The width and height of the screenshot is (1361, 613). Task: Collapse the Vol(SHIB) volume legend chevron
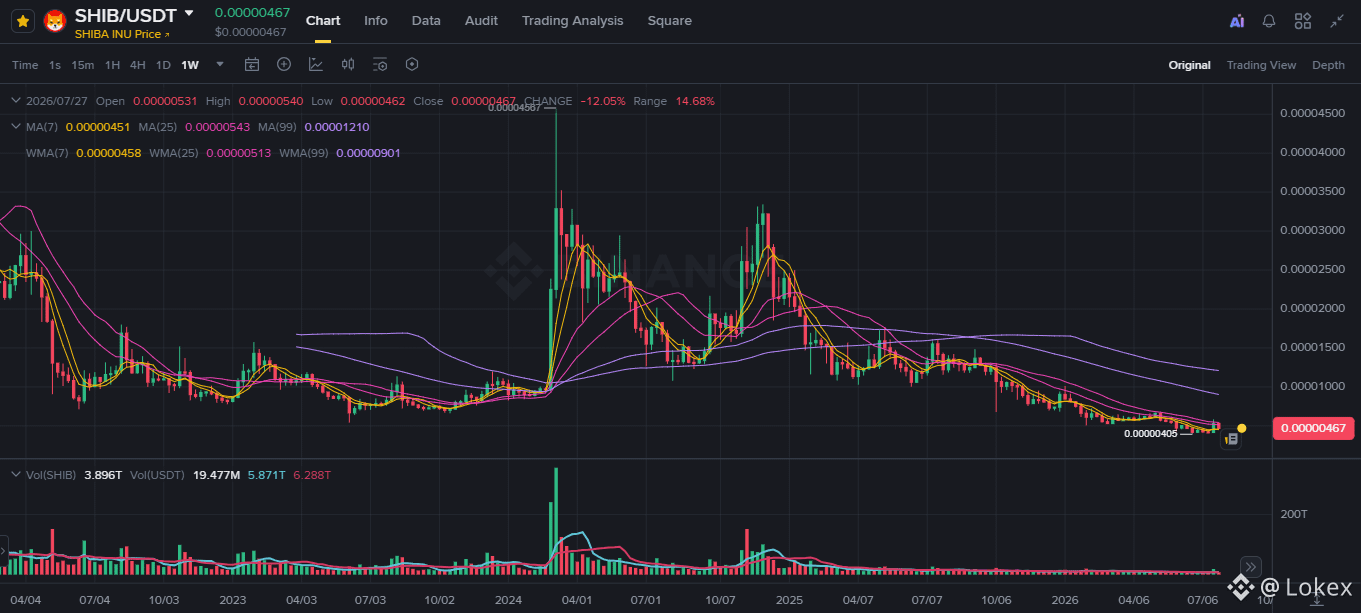point(15,475)
